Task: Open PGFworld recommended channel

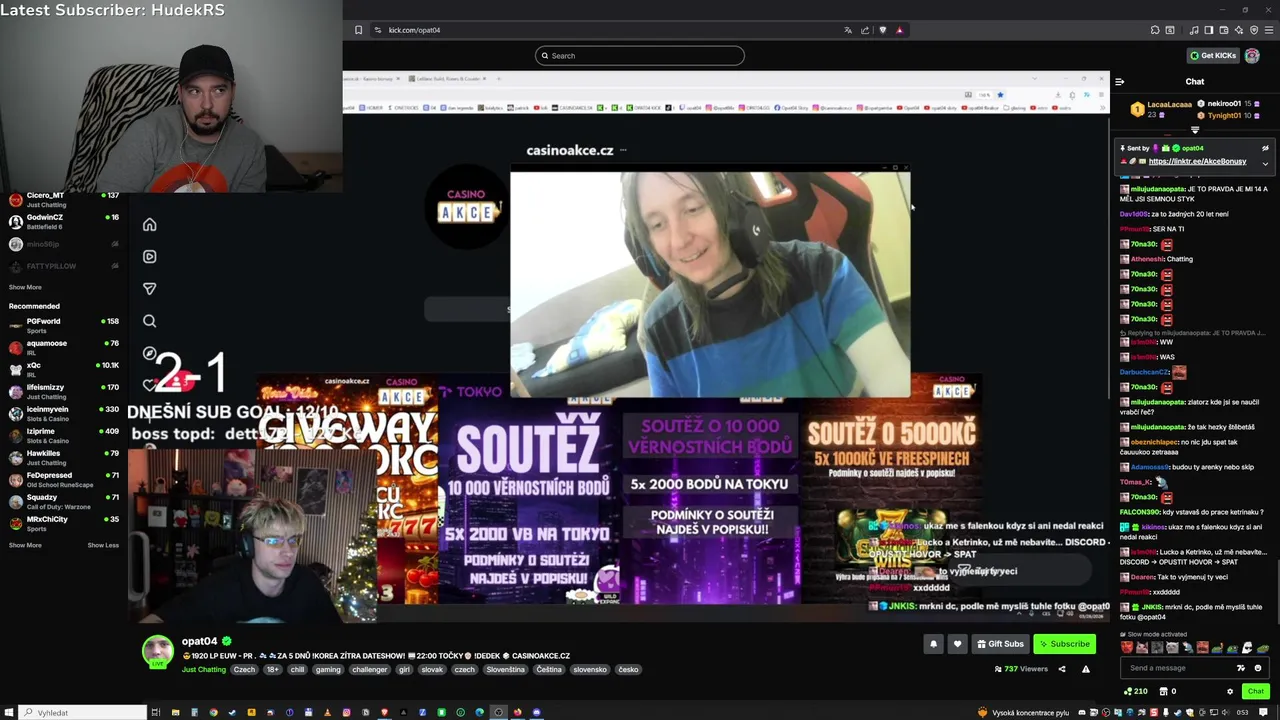Action: point(62,325)
